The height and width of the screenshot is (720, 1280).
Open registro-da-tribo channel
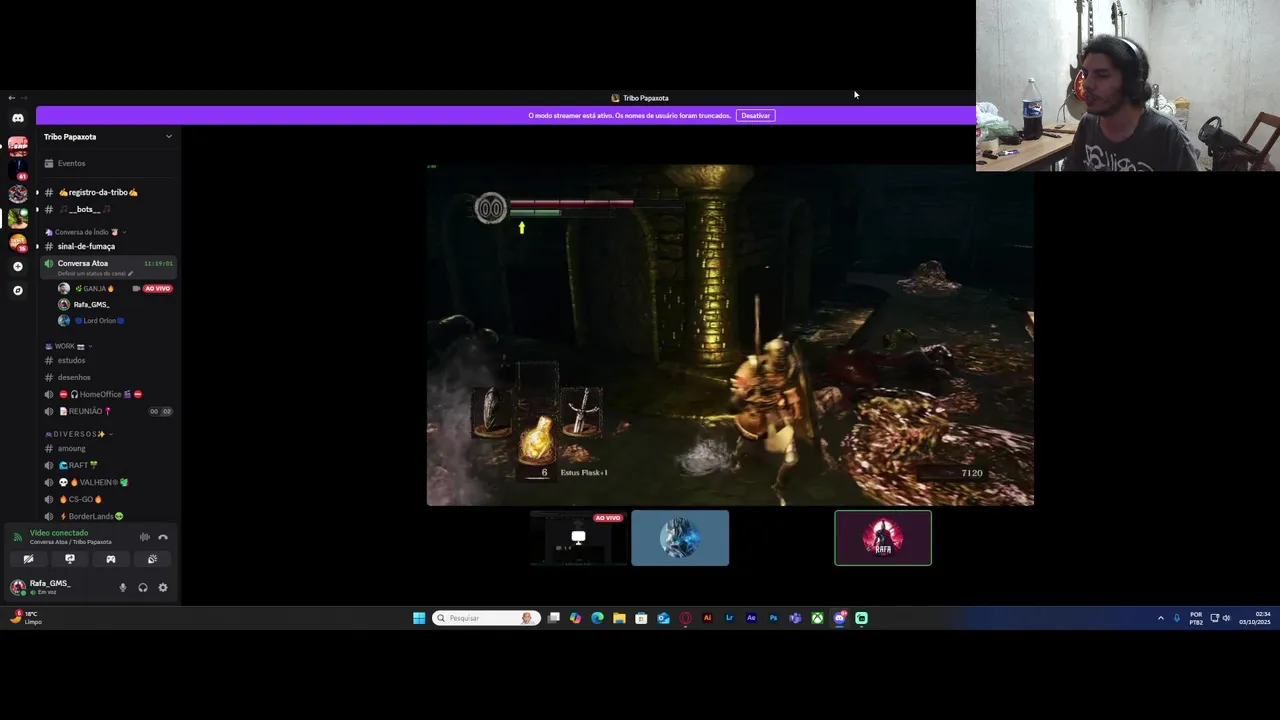(x=98, y=192)
